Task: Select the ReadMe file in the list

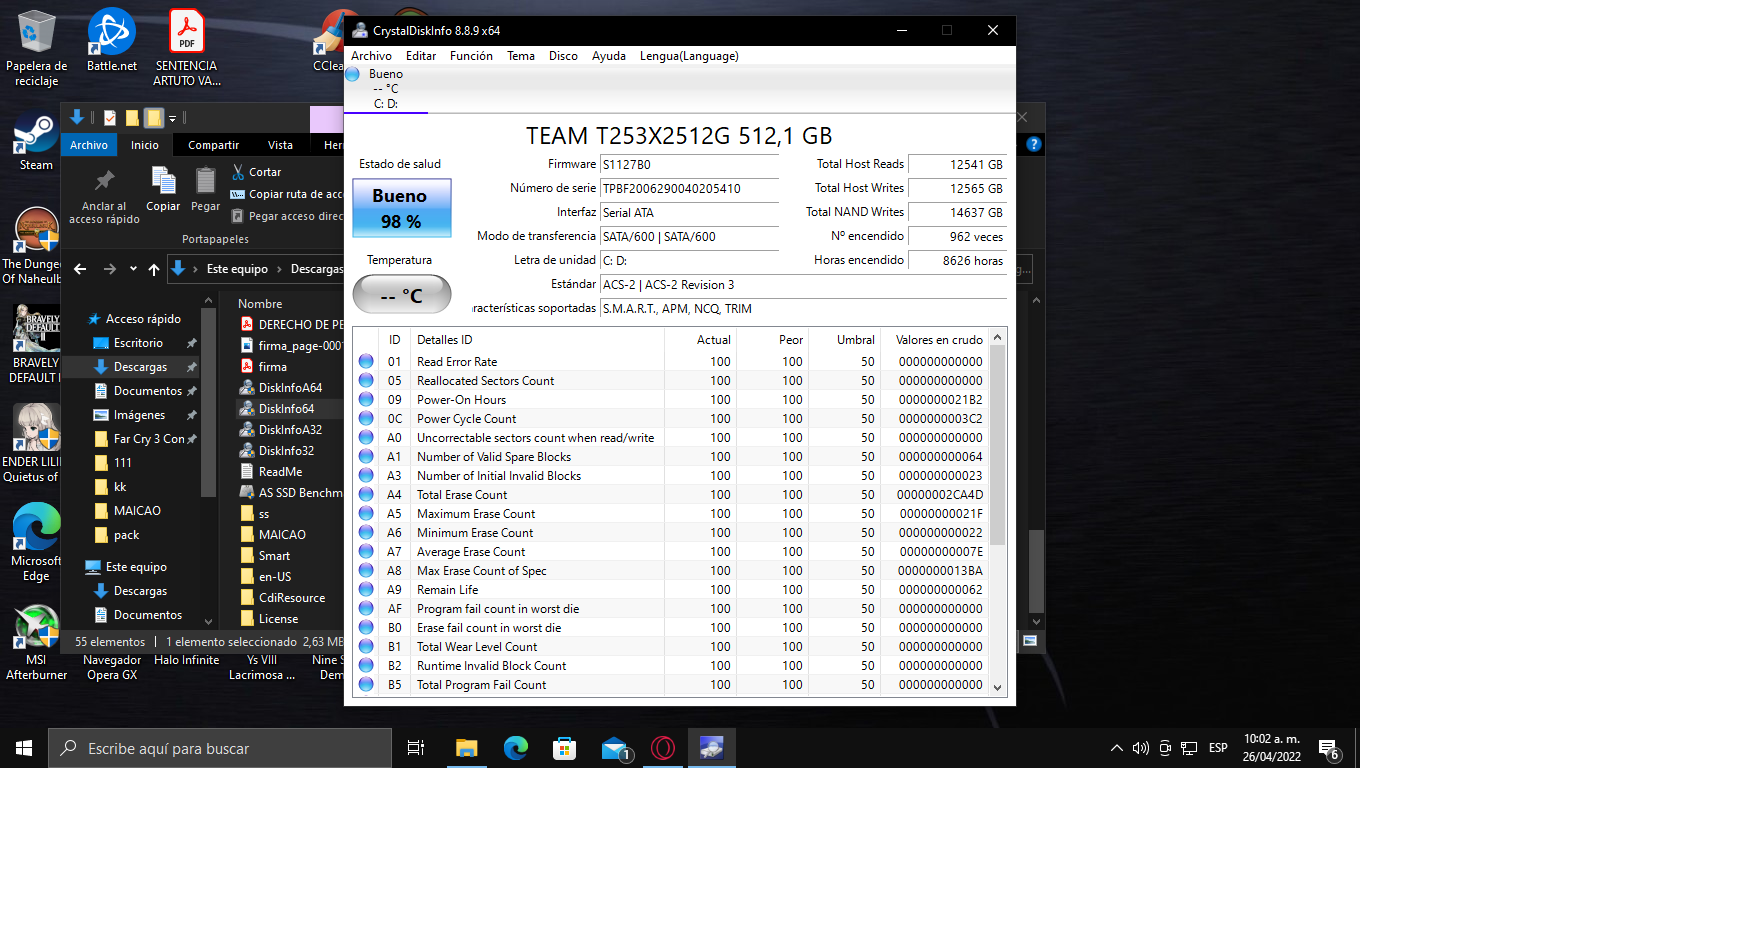Action: (x=280, y=472)
